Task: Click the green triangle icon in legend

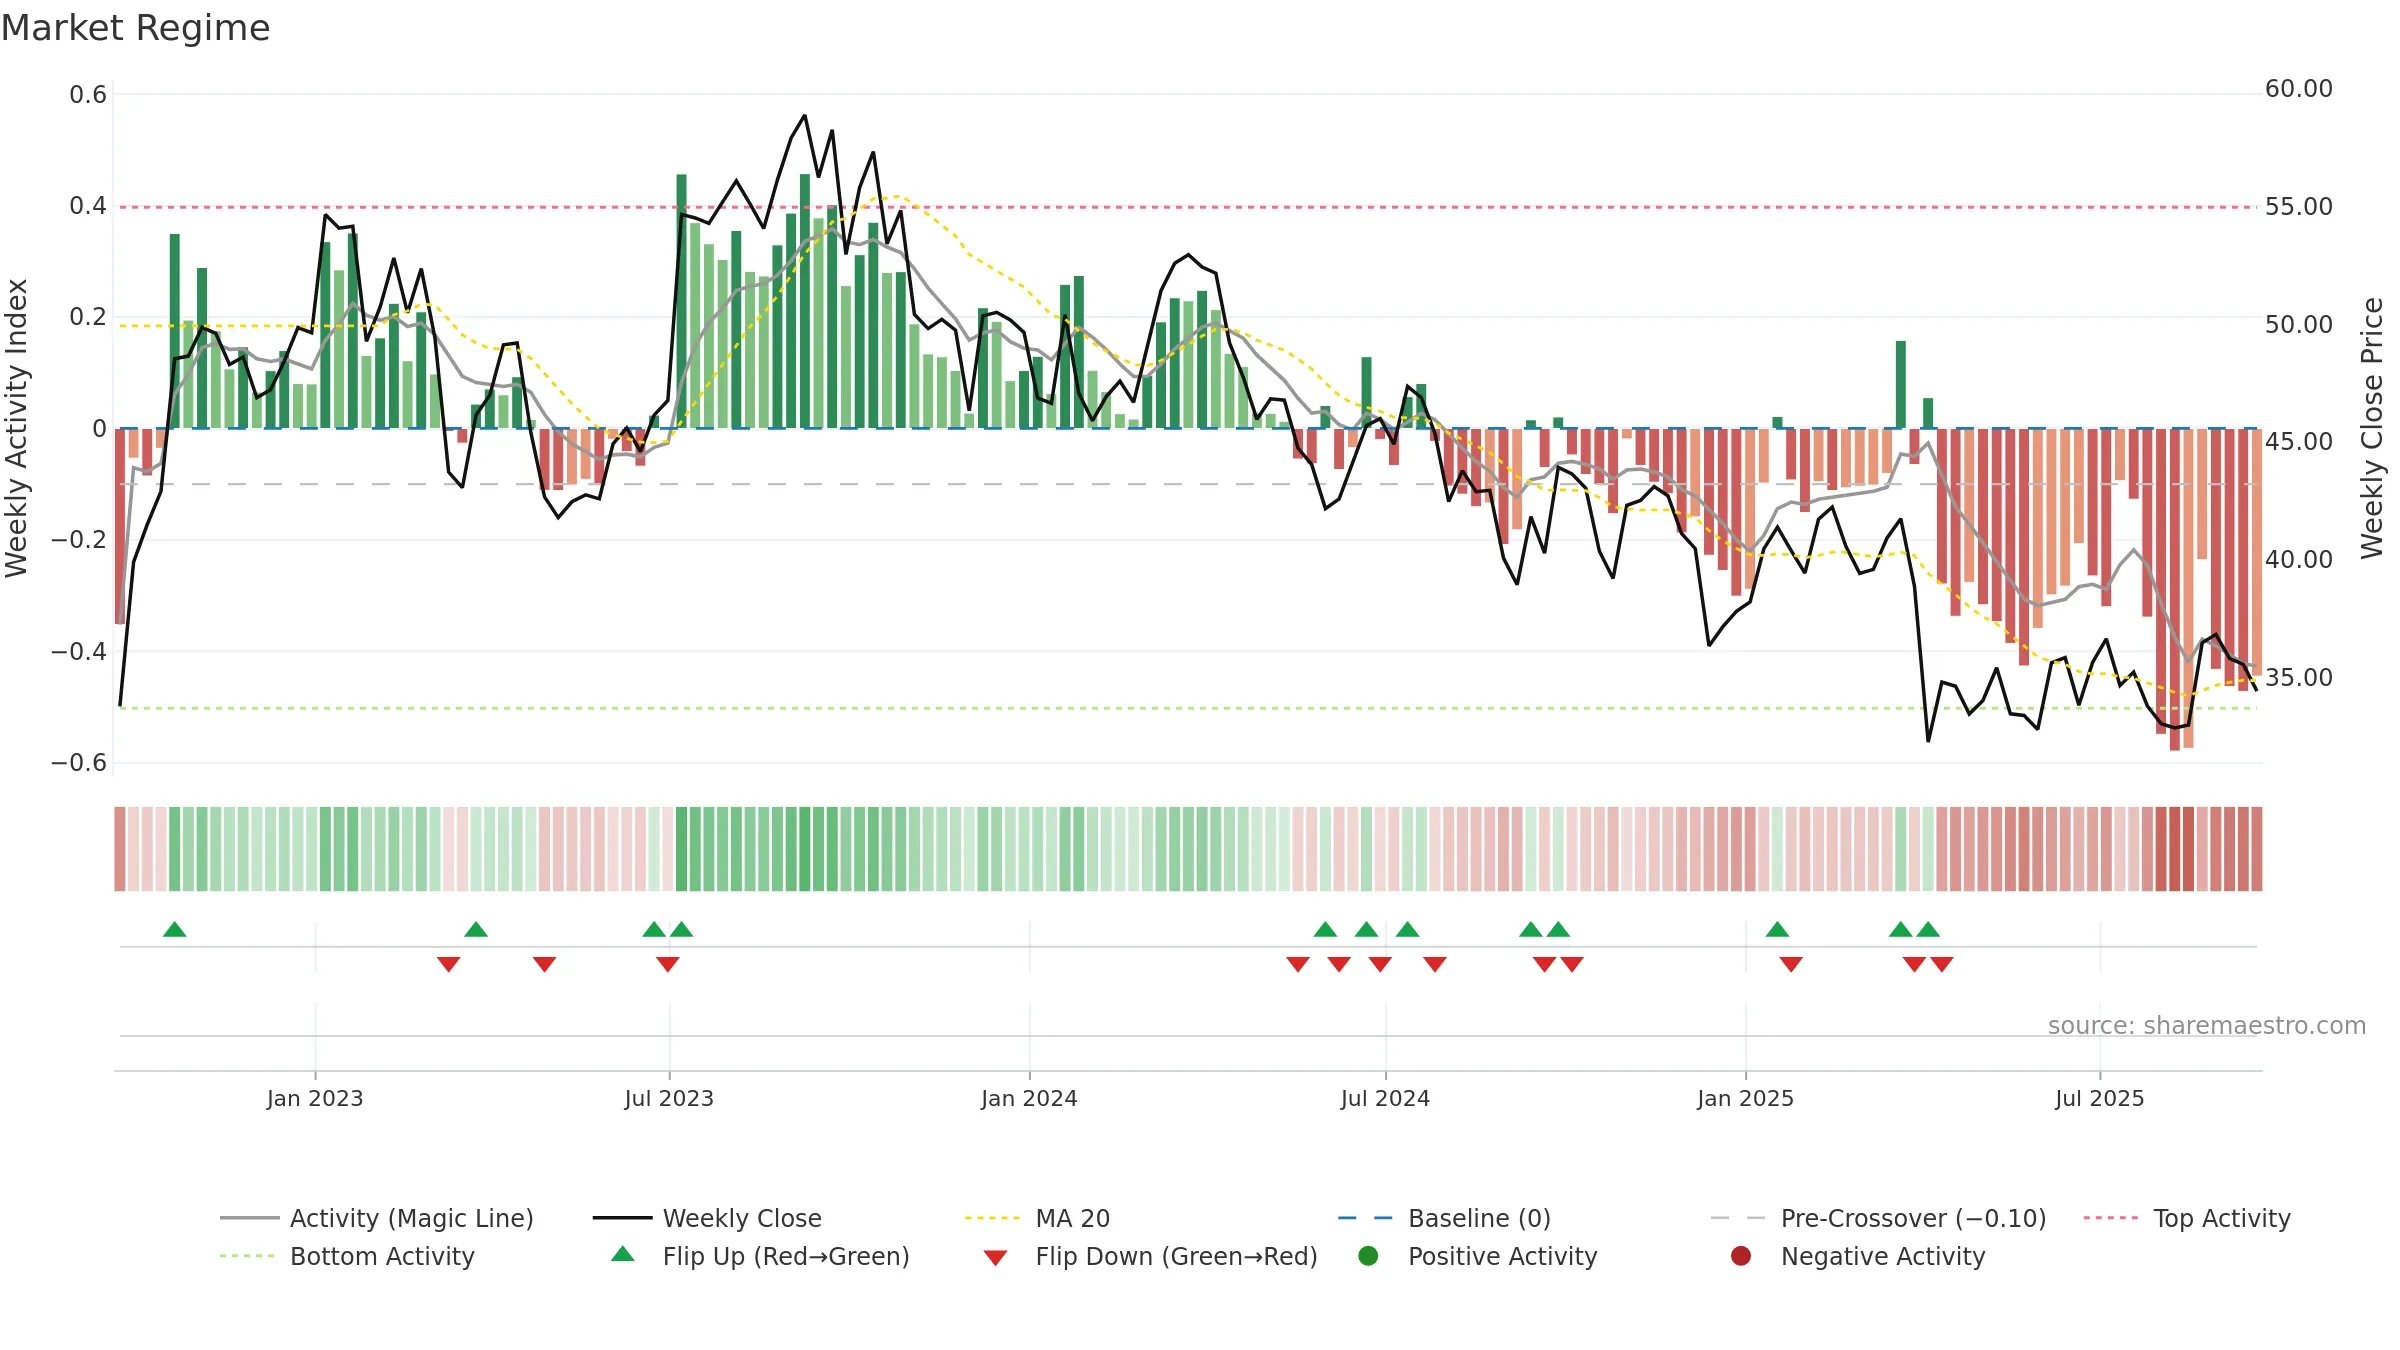Action: [622, 1254]
